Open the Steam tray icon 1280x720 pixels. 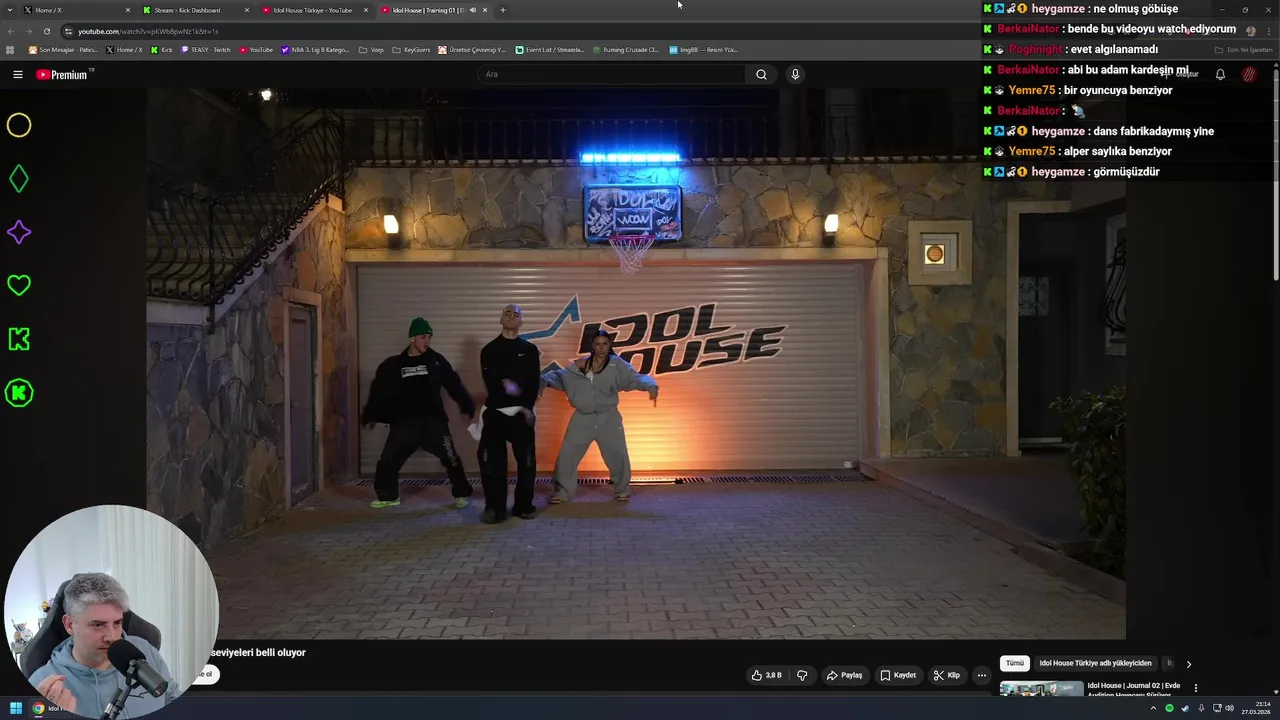(x=1185, y=708)
